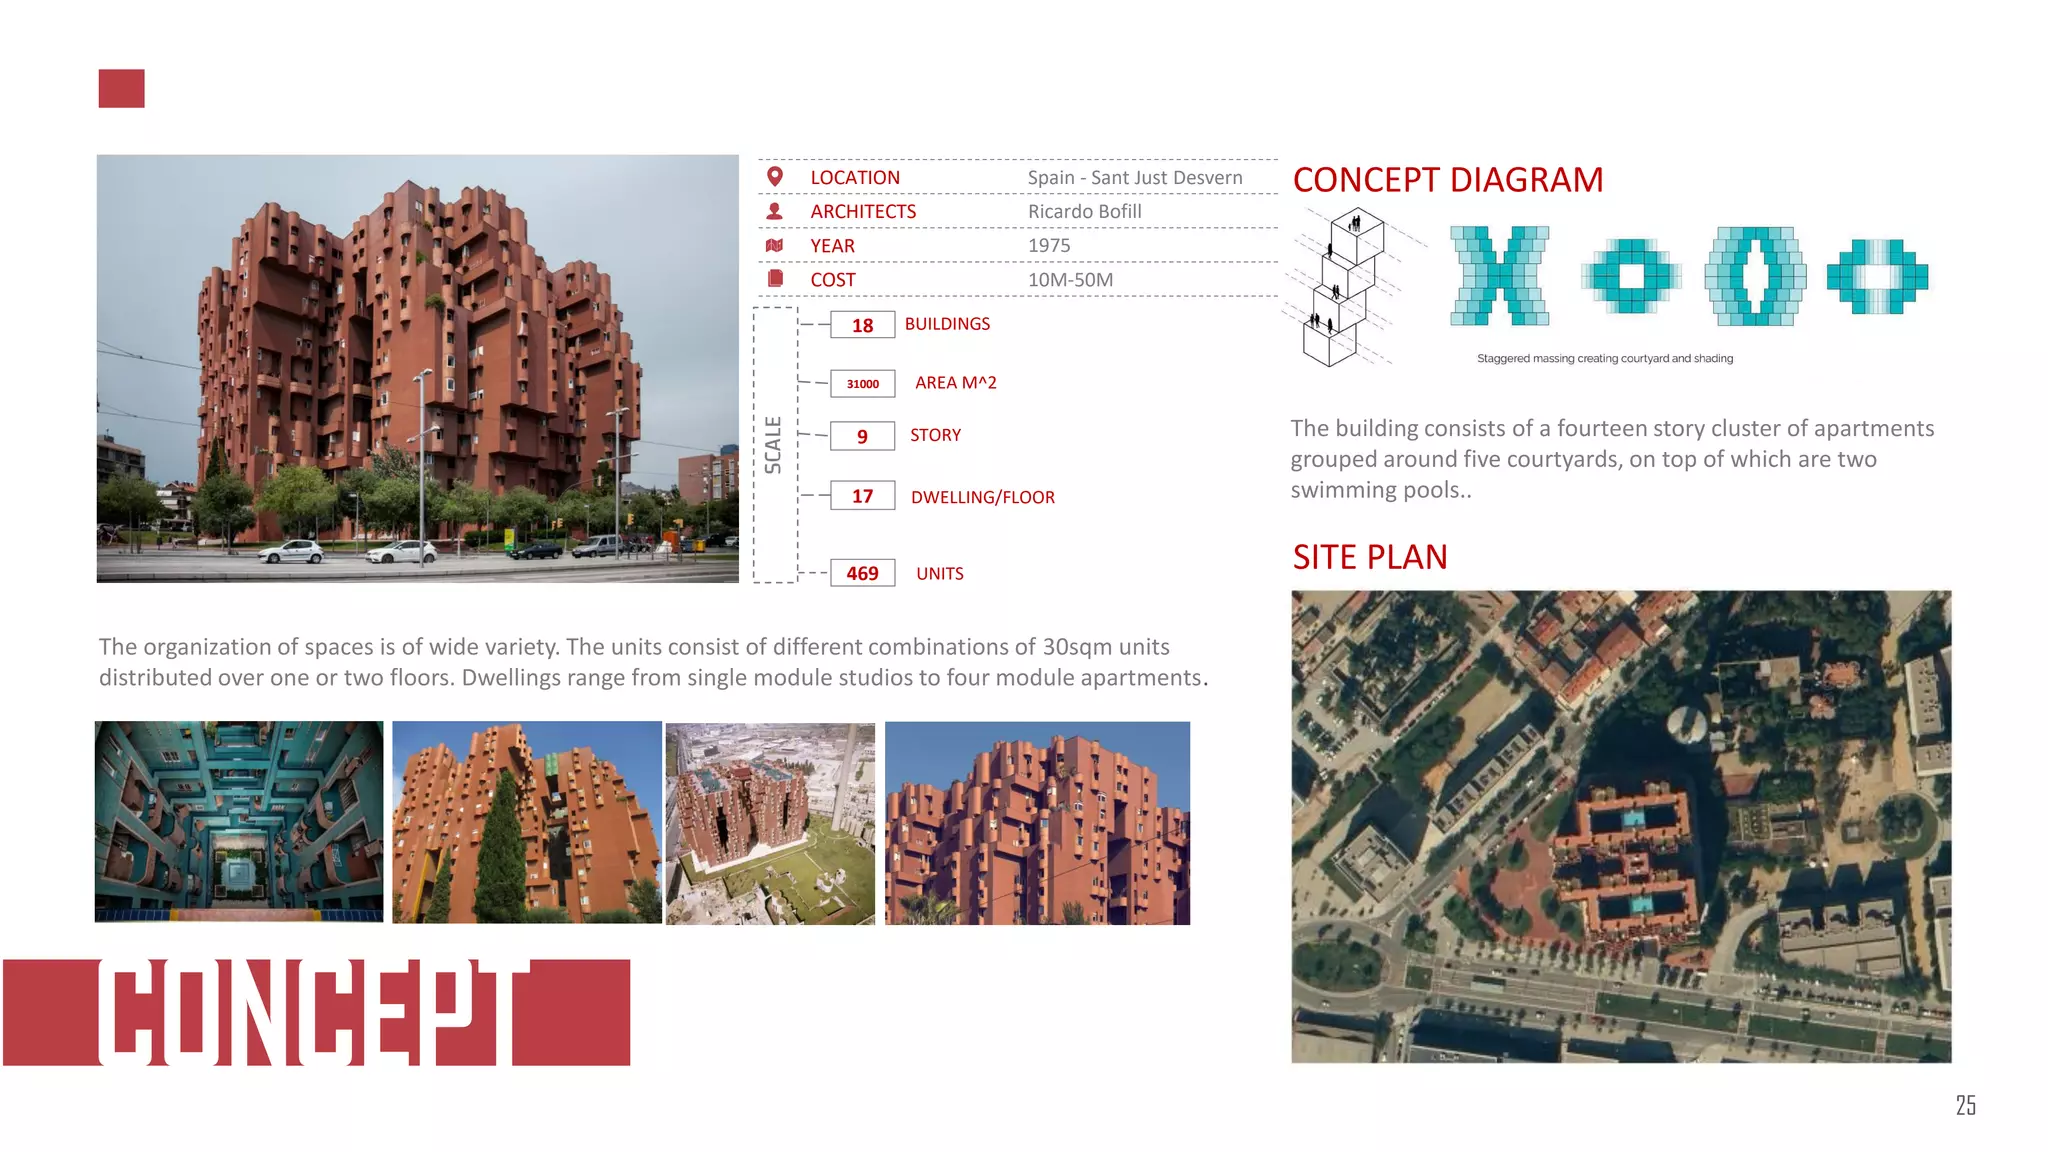
Task: Click the CONCEPT DIAGRAM heading
Action: coord(1447,180)
